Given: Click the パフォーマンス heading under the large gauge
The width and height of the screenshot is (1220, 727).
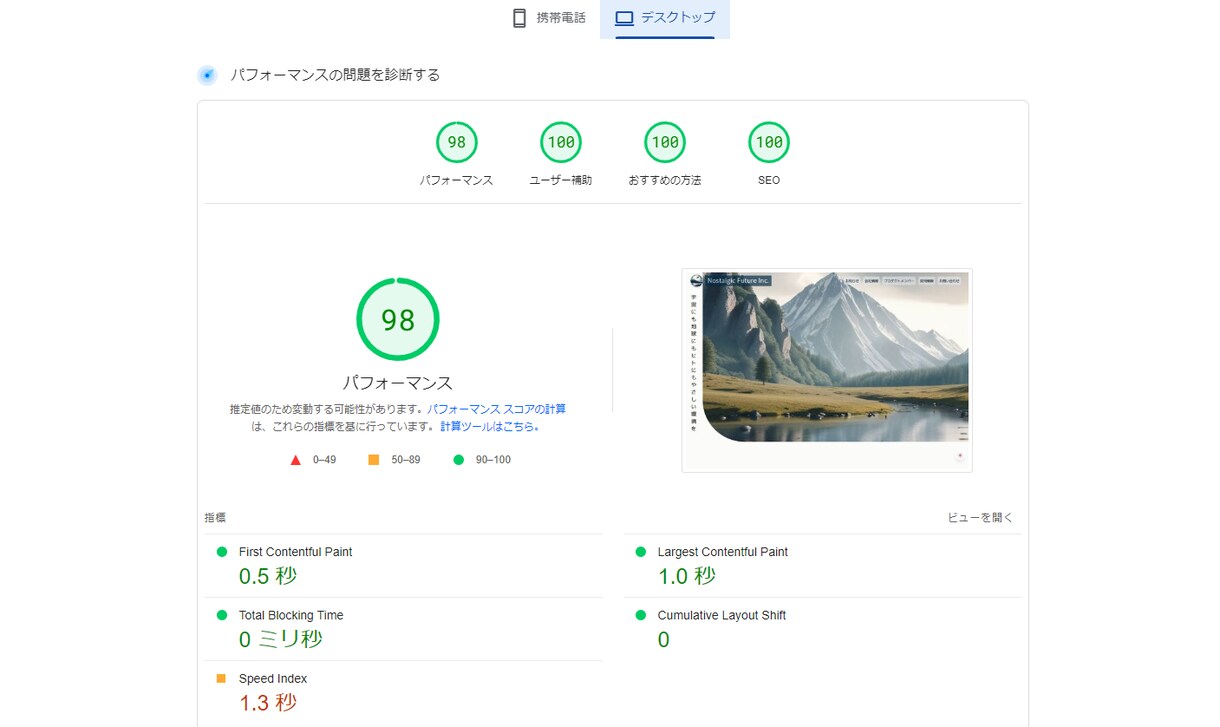Looking at the screenshot, I should click(398, 383).
